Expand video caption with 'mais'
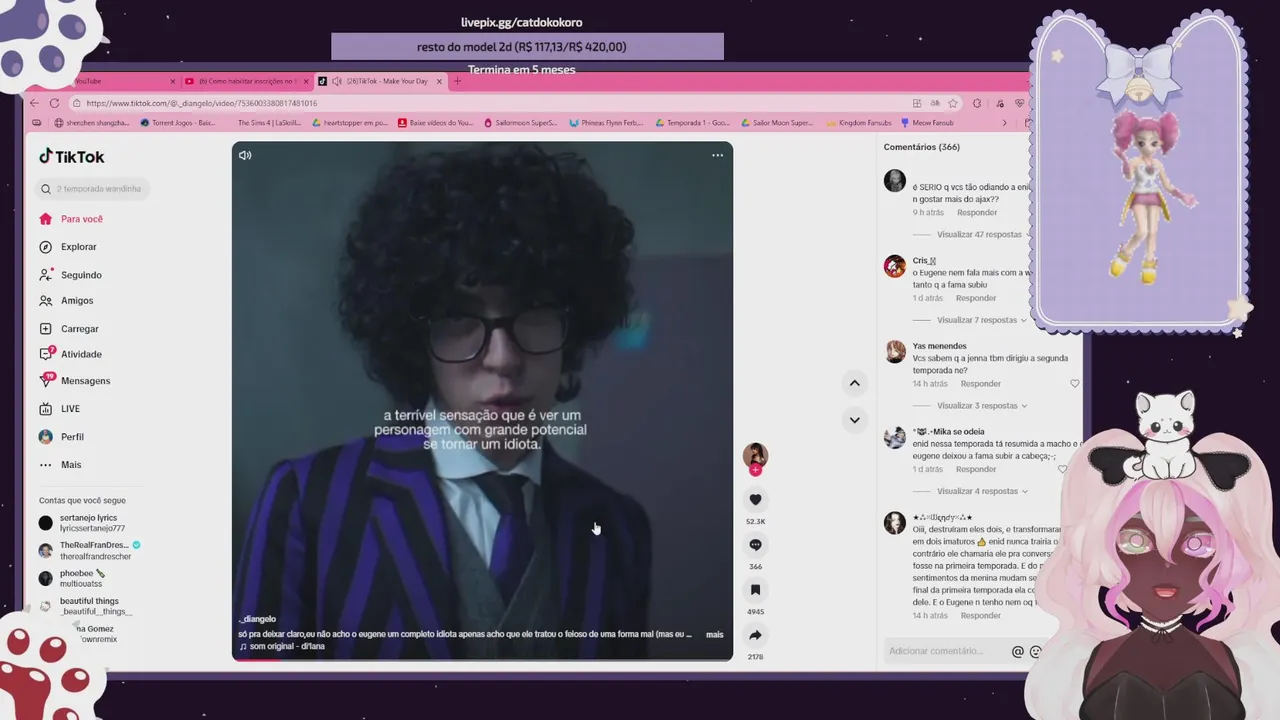1280x720 pixels. click(714, 634)
